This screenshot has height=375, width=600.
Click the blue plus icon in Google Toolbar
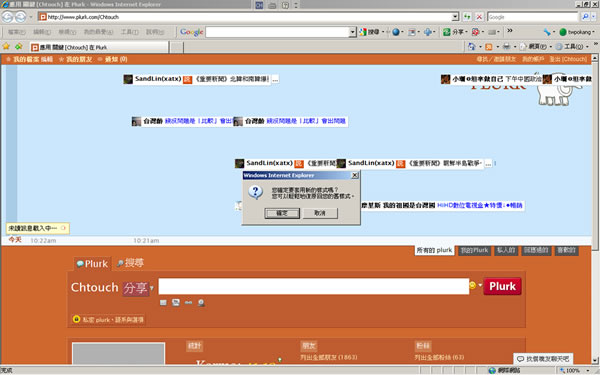pyautogui.click(x=427, y=32)
